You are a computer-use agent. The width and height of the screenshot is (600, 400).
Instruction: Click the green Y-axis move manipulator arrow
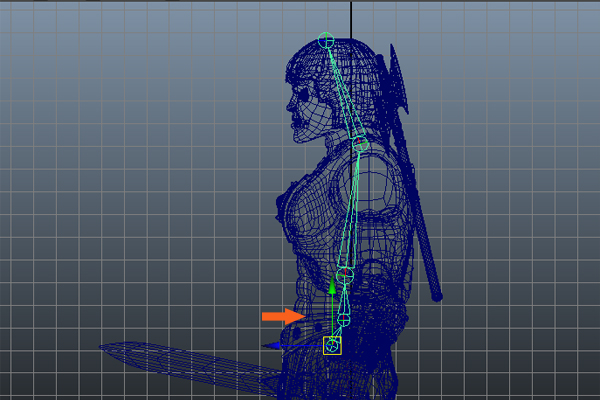click(x=332, y=286)
